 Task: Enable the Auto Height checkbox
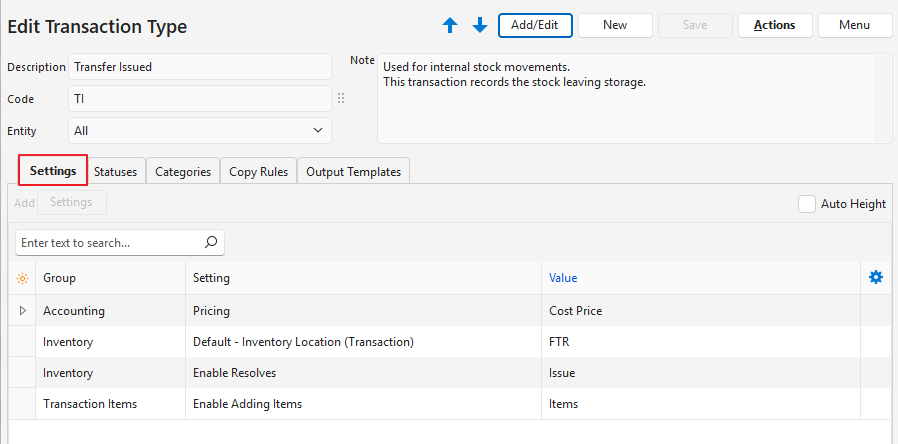pos(807,204)
